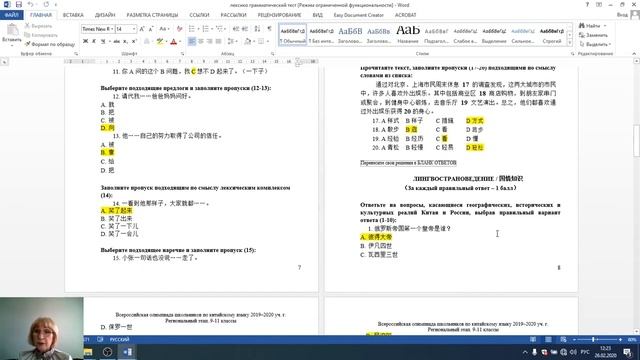Open Заменить (Replace) dialog
The height and width of the screenshot is (360, 640).
(593, 35)
